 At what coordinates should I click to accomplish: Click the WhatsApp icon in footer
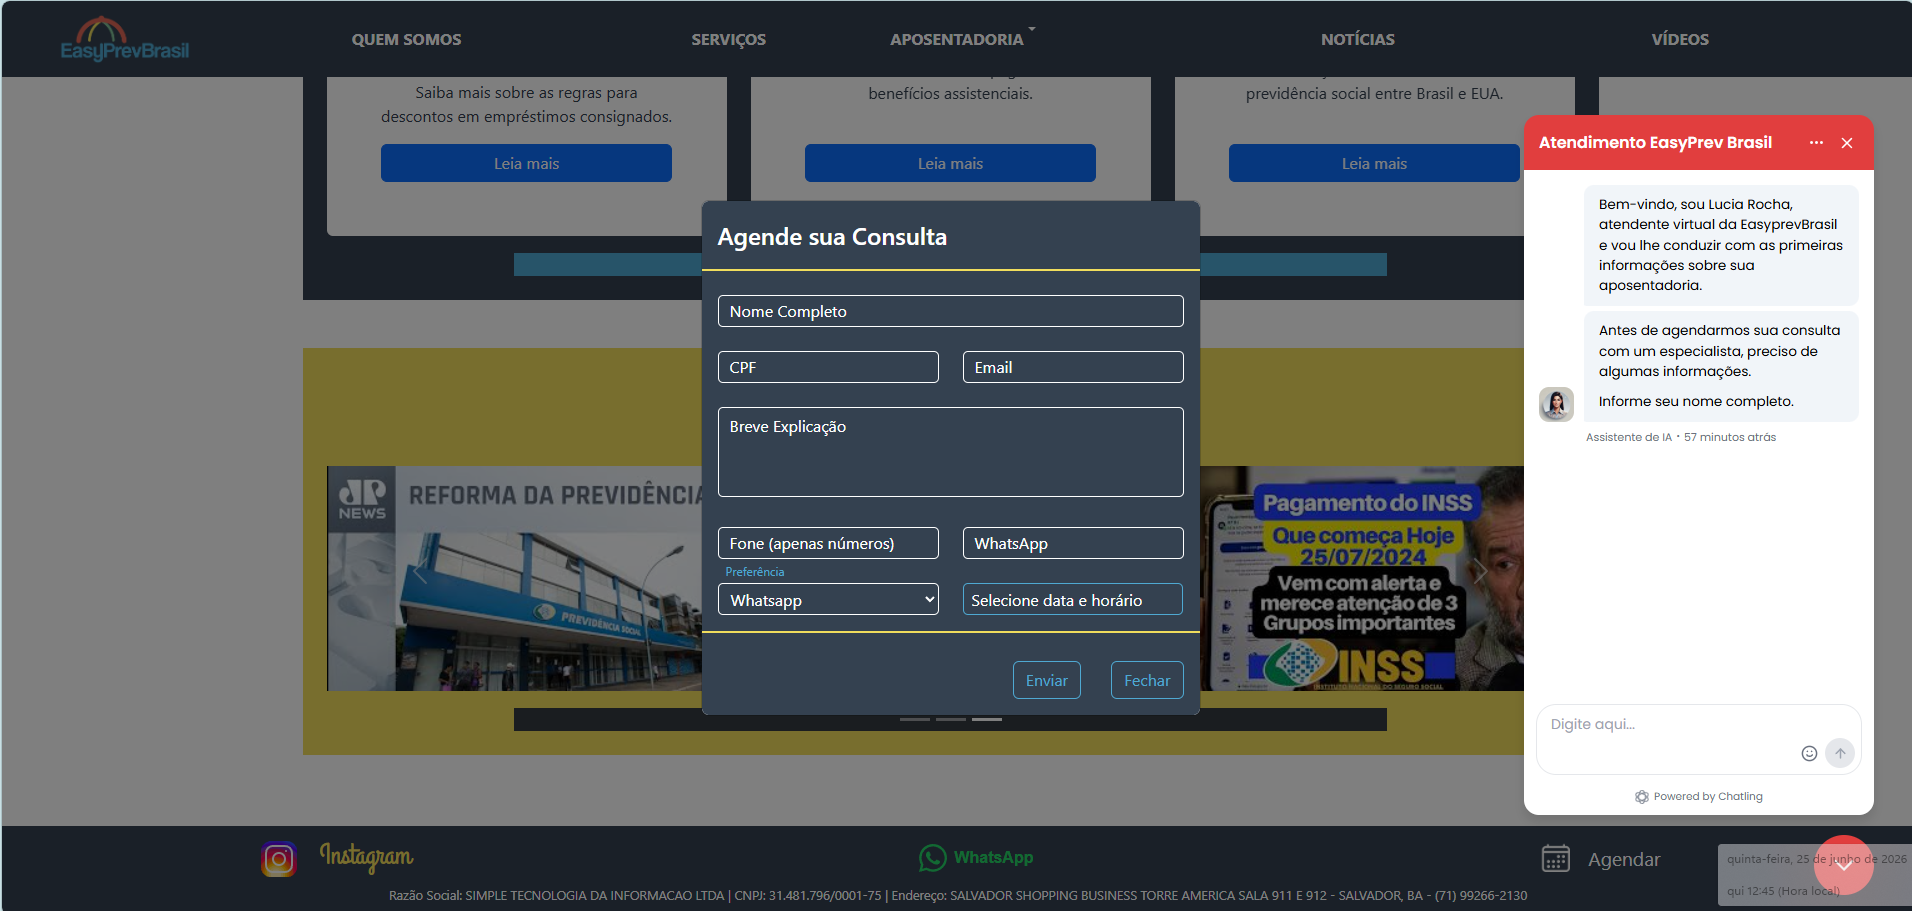click(932, 858)
